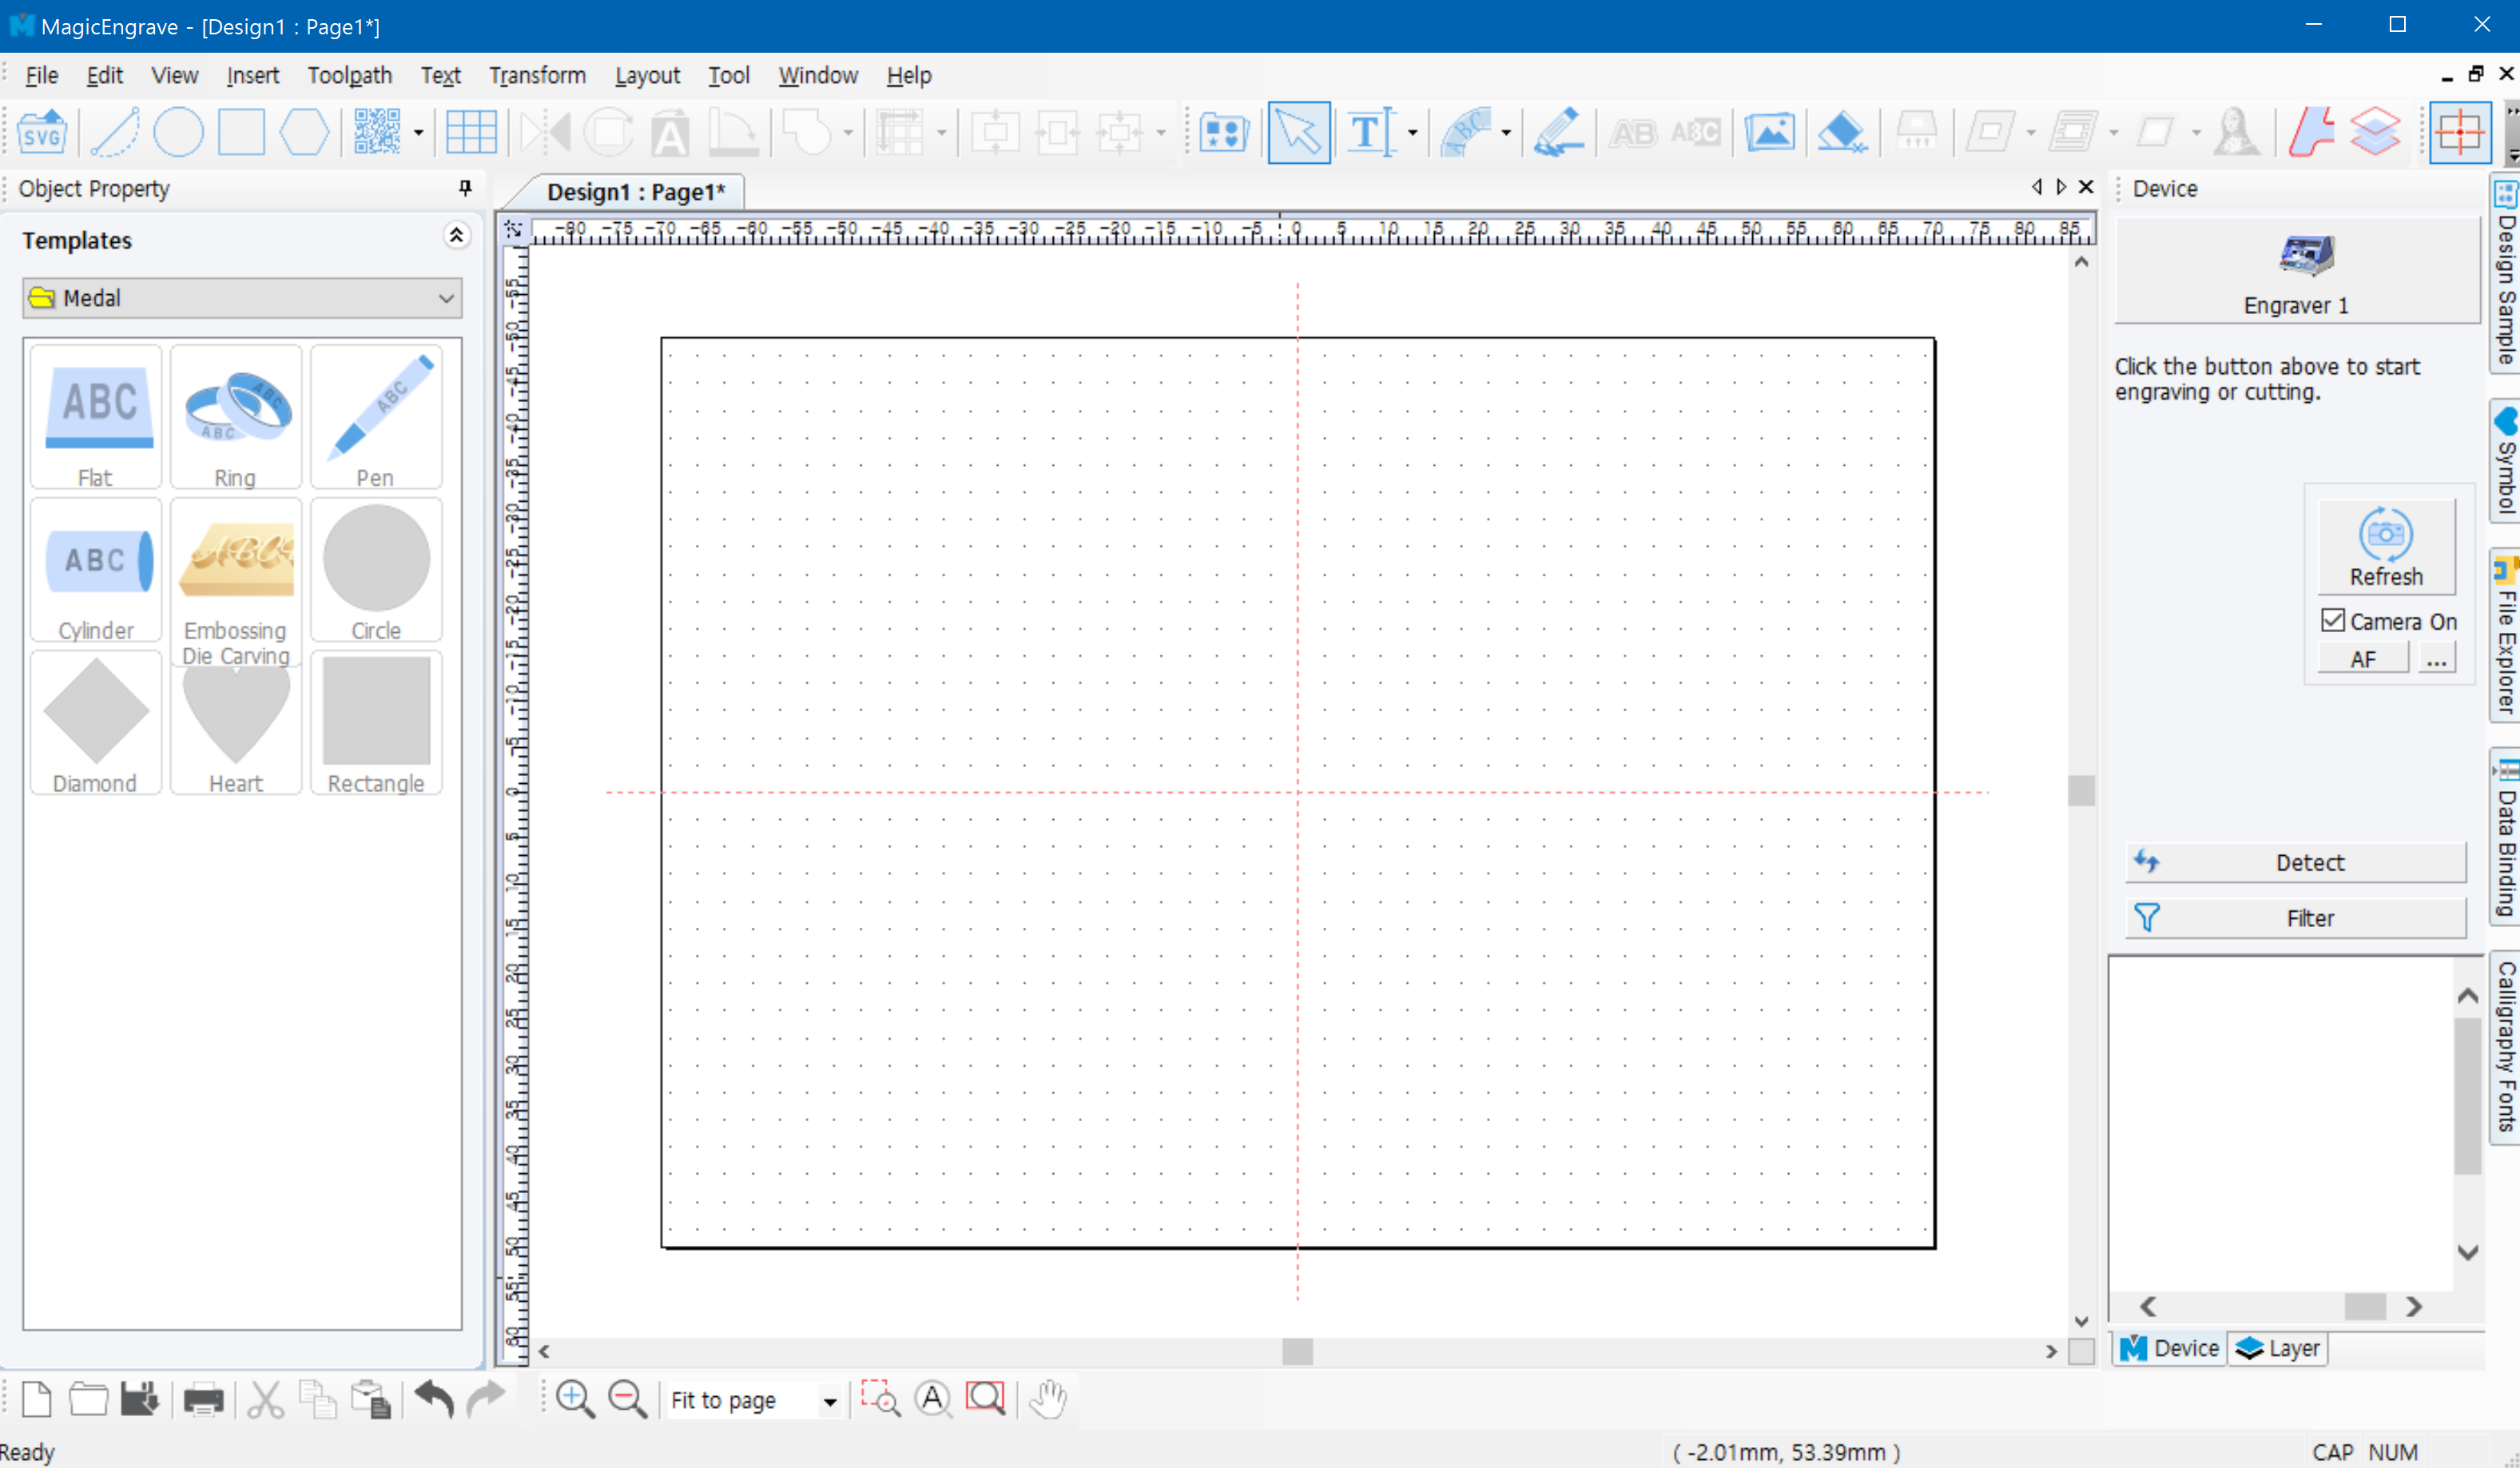Choose the Diamond template
Viewport: 2520px width, 1468px height.
coord(96,722)
